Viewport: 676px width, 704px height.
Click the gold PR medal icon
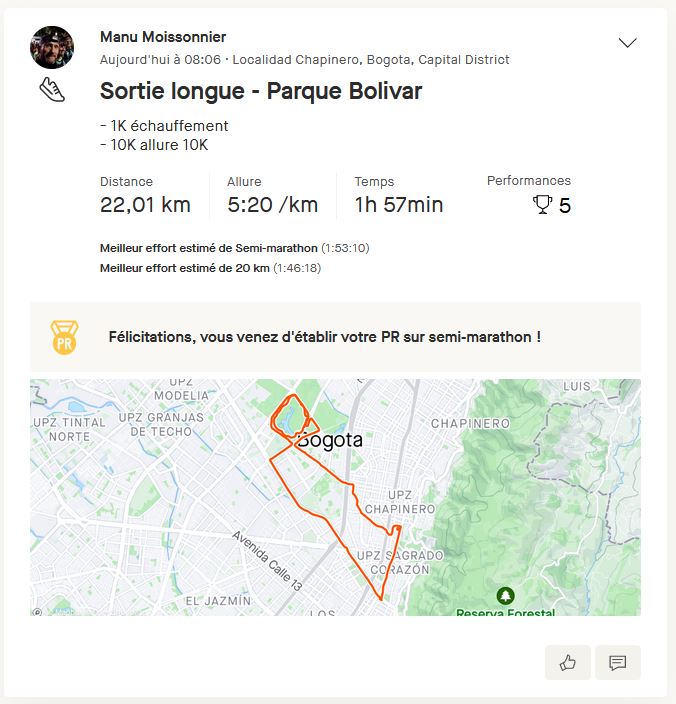coord(64,337)
